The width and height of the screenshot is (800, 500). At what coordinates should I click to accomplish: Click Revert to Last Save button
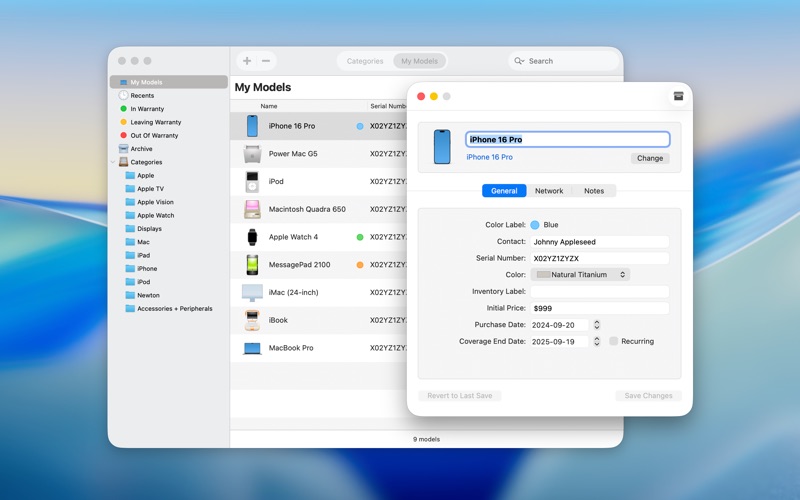coord(460,395)
